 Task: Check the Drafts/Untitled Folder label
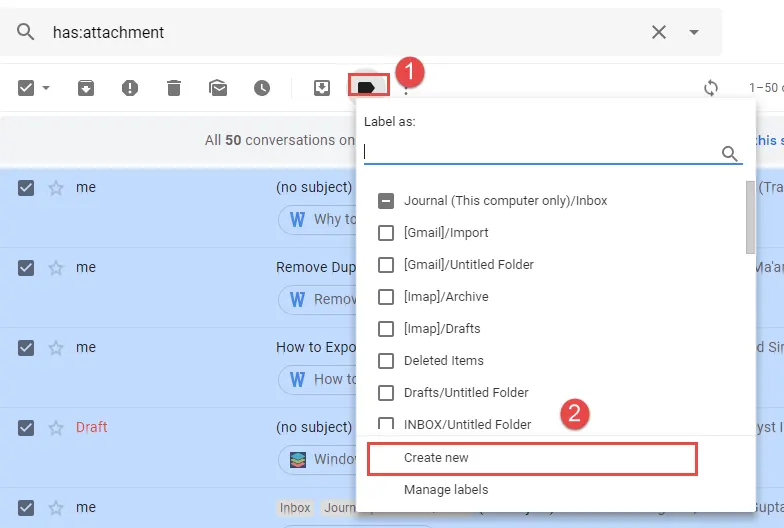pos(386,392)
